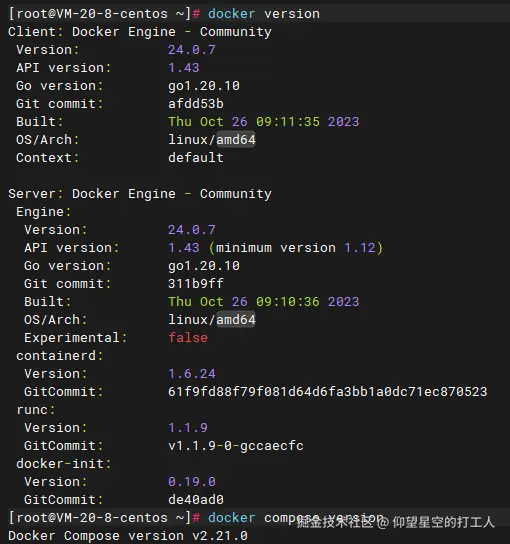Click Git commit hash afdd53b
This screenshot has height=544, width=510.
[196, 104]
